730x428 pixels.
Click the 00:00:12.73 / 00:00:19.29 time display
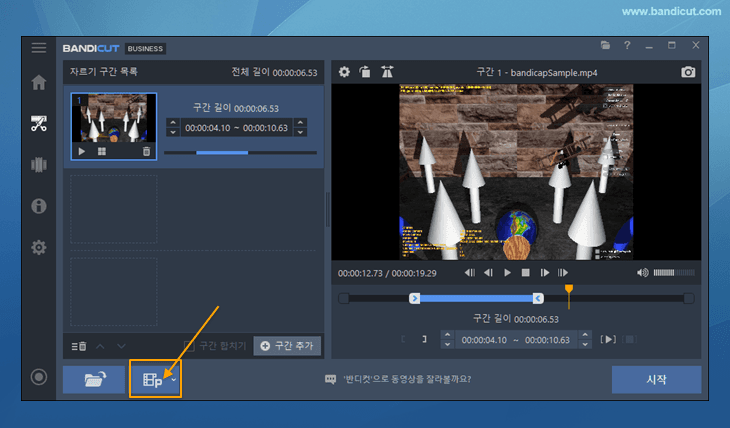pos(387,273)
